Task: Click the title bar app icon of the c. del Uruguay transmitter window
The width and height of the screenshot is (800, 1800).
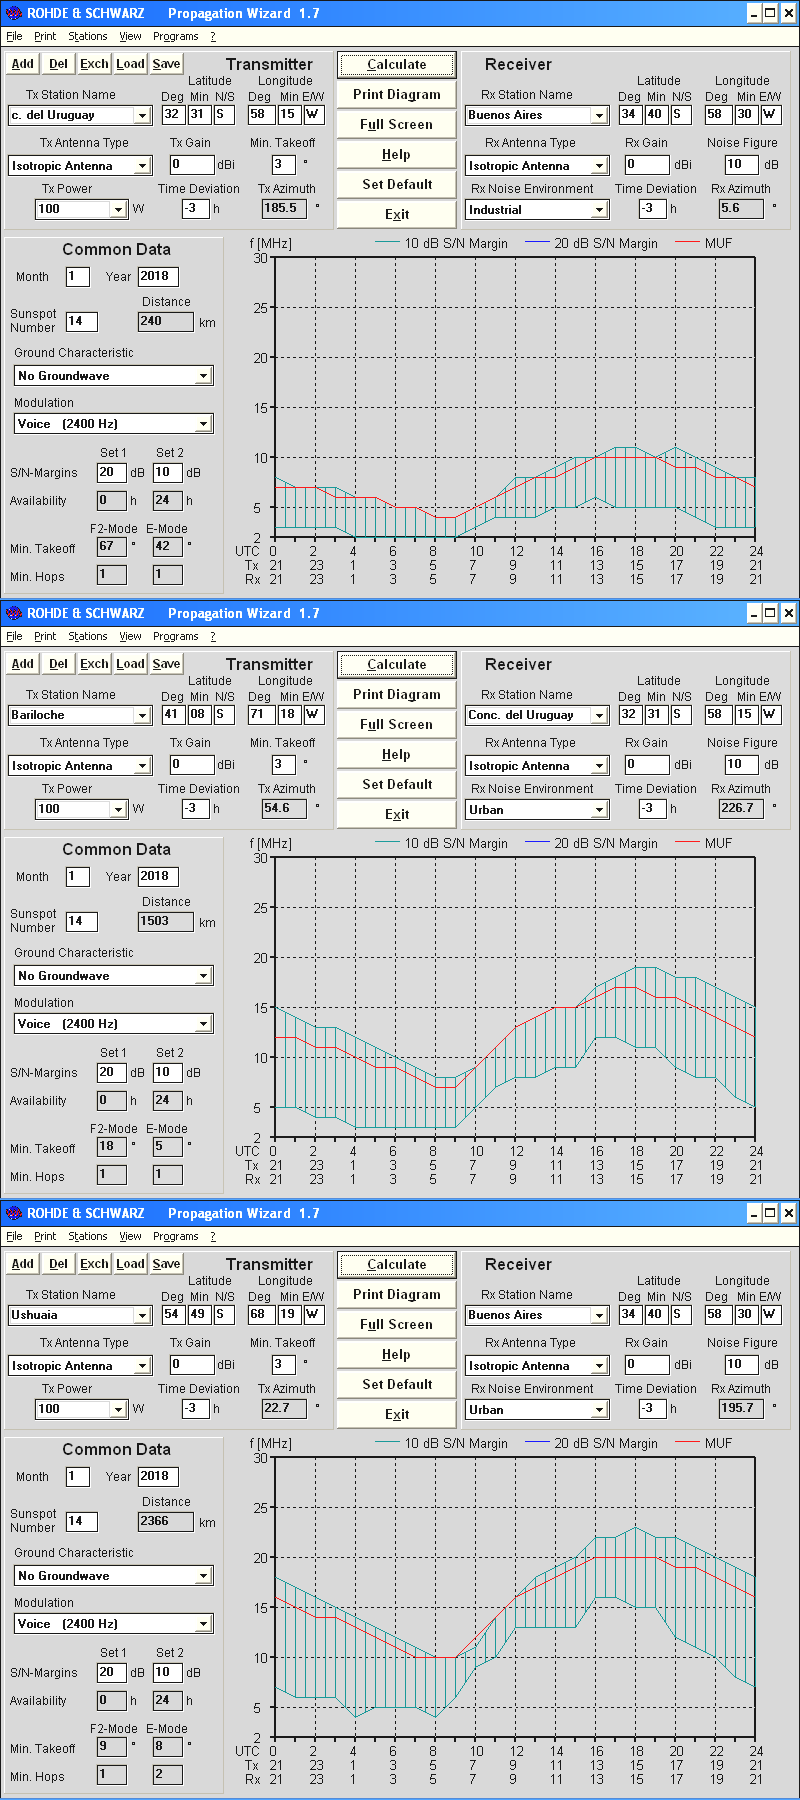Action: tap(13, 13)
